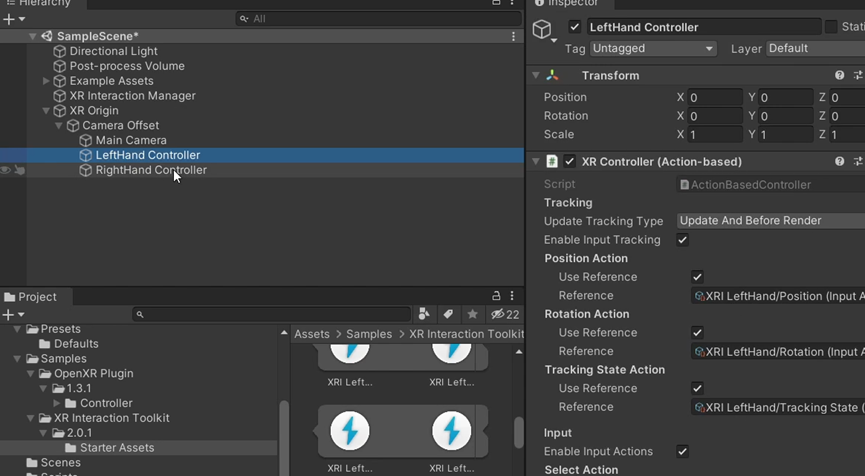Disable the XR Controller (Action-based) component

tap(570, 162)
